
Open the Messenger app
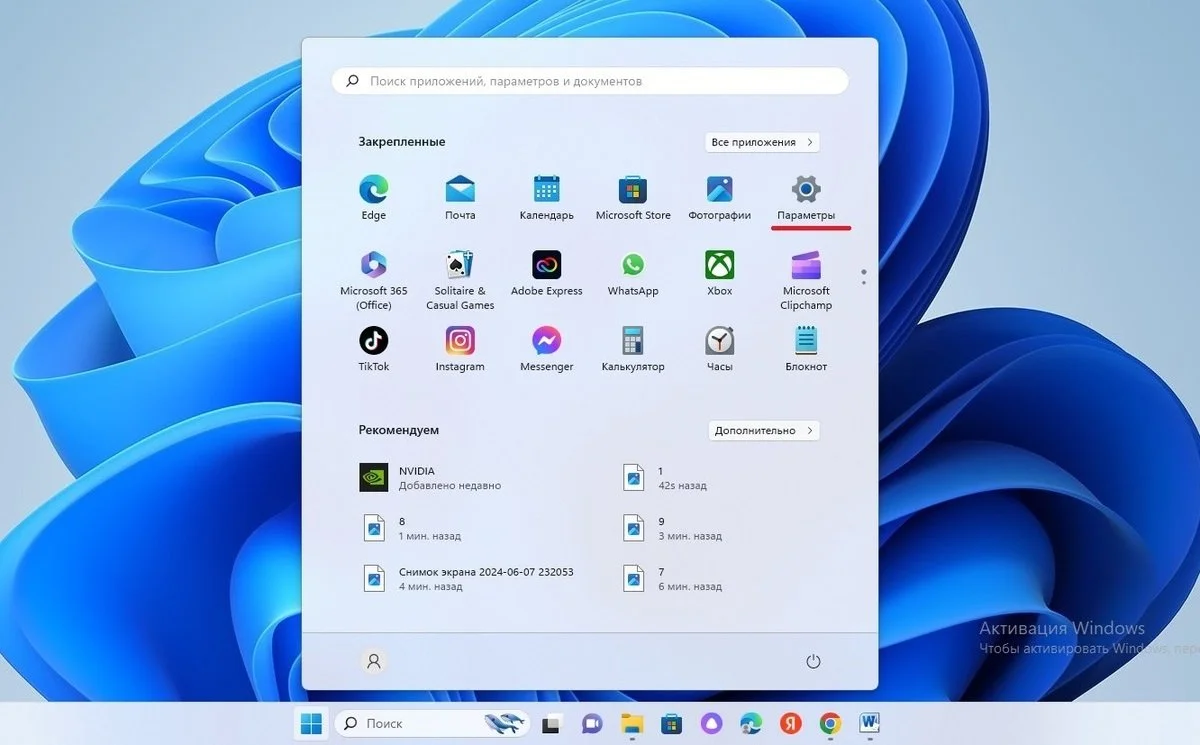pos(547,350)
